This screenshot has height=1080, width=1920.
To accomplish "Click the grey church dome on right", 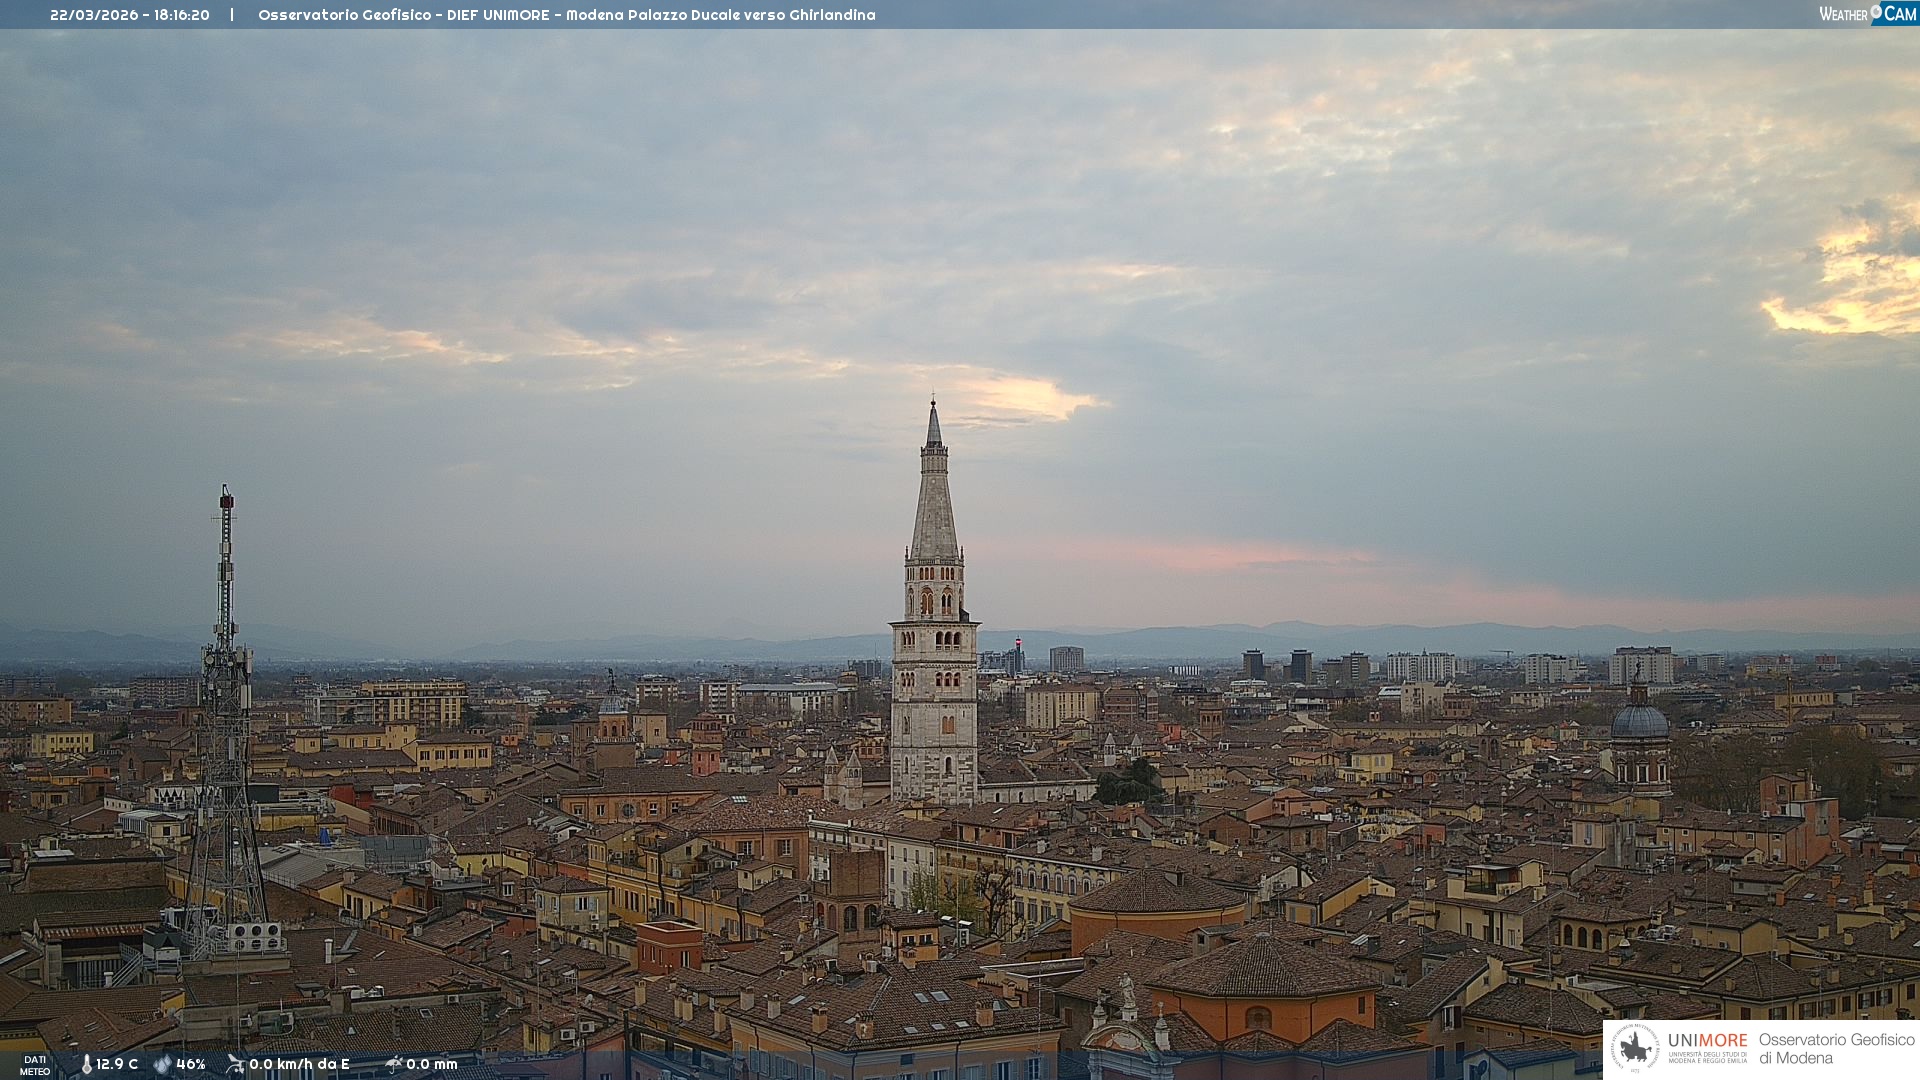I will tap(1639, 721).
